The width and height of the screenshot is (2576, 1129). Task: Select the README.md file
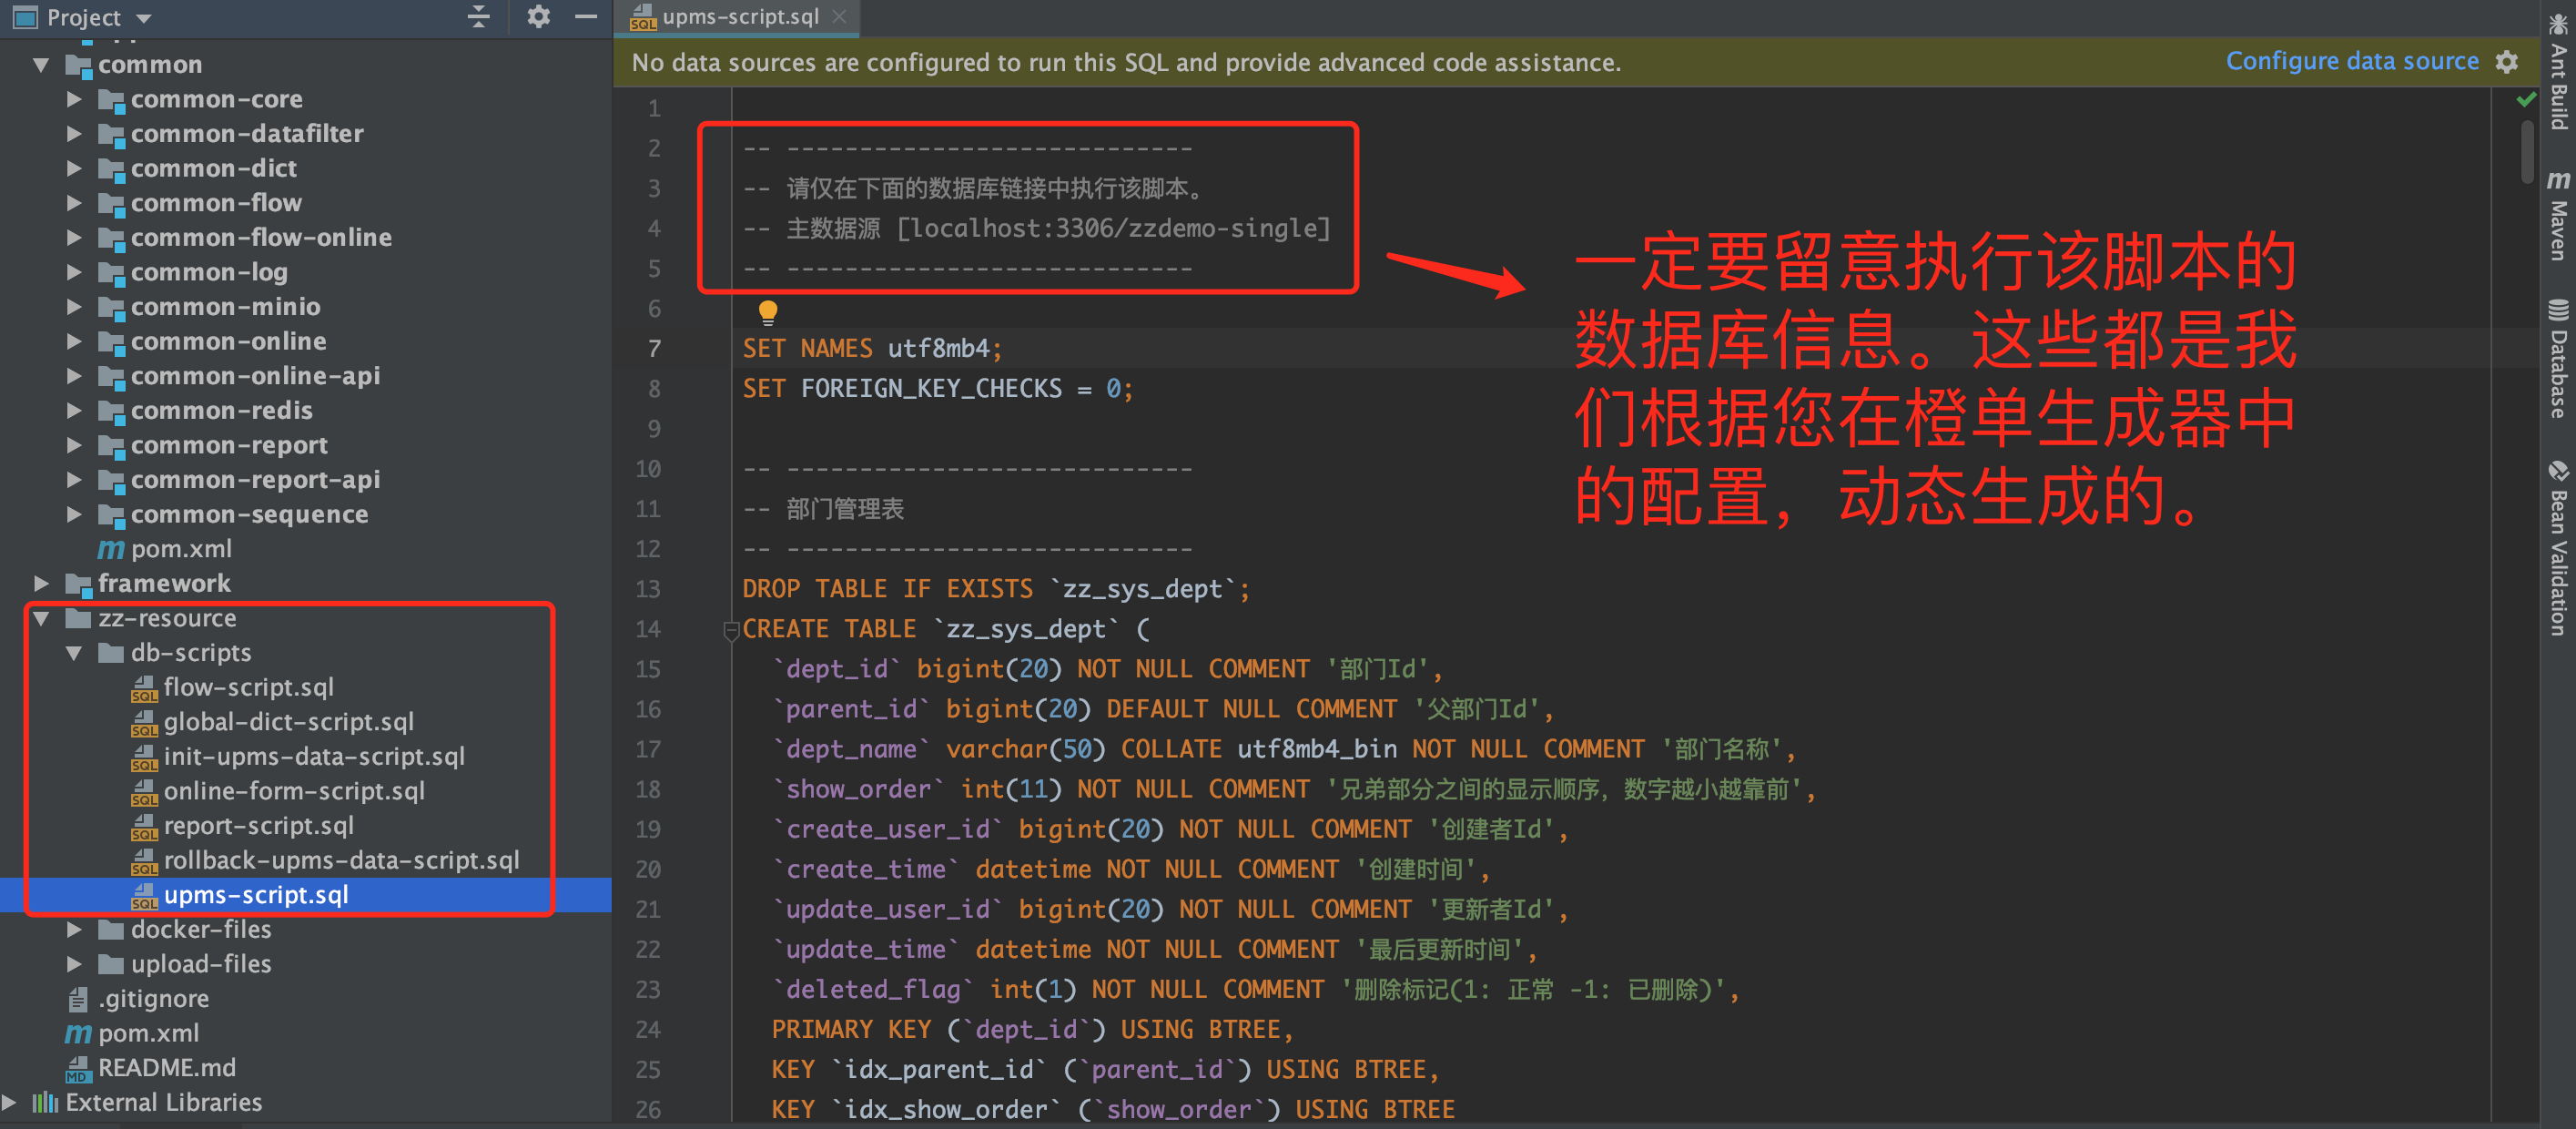coord(167,1068)
